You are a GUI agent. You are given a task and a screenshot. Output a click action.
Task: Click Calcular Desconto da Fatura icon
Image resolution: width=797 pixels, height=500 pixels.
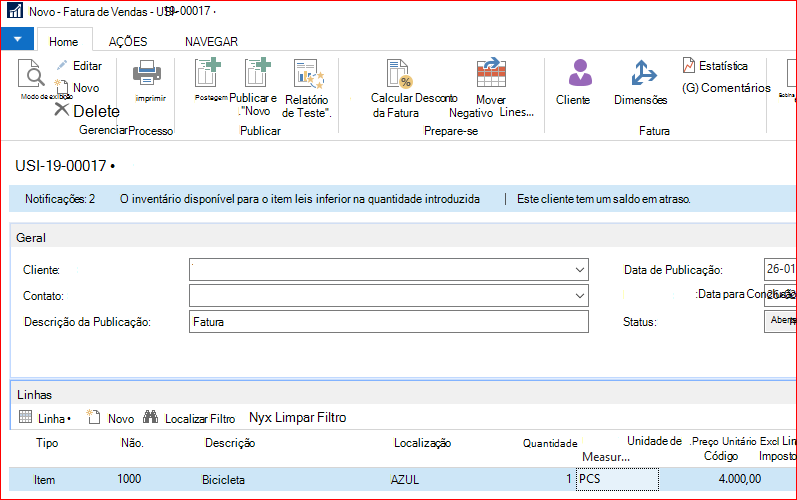tap(400, 74)
